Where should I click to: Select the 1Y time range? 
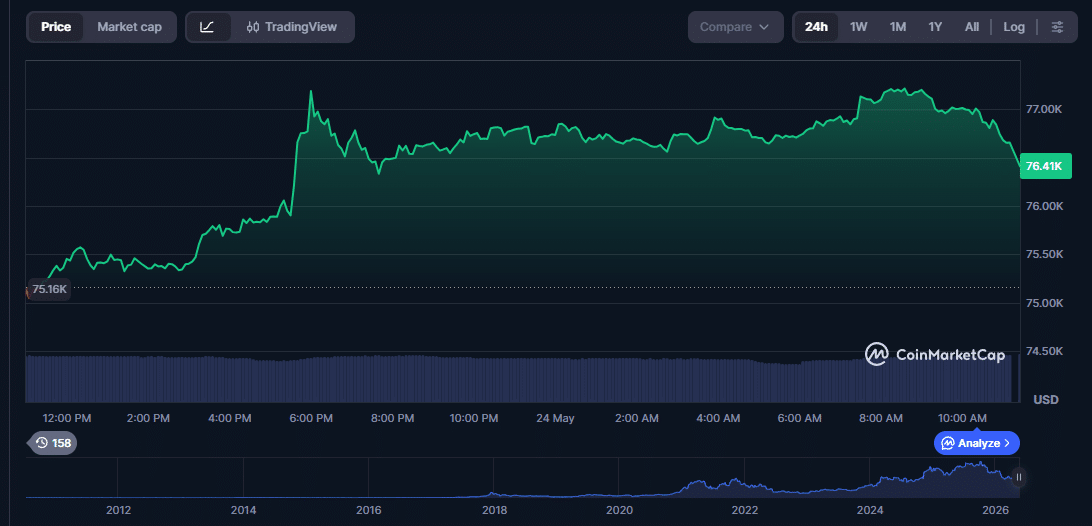(935, 27)
